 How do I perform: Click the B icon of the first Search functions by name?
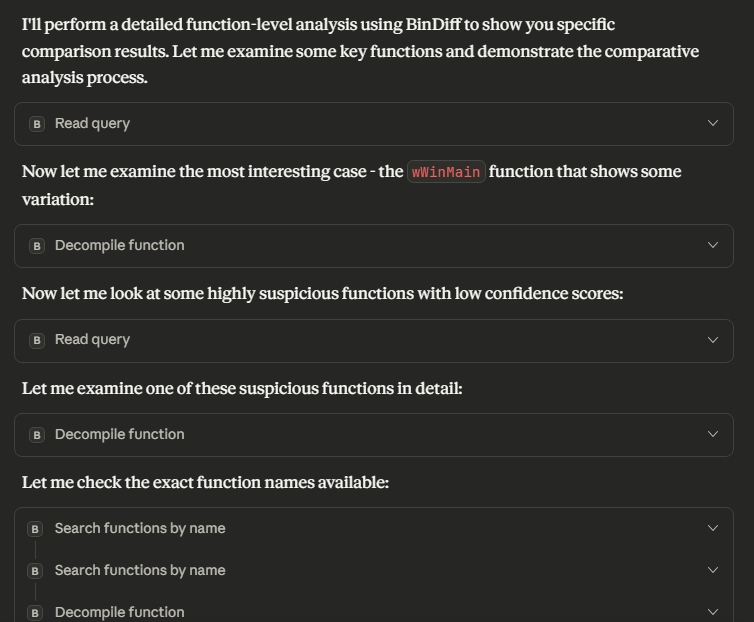[35, 529]
